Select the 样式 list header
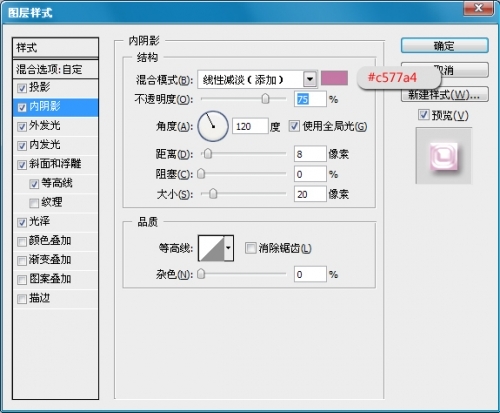 [55, 48]
